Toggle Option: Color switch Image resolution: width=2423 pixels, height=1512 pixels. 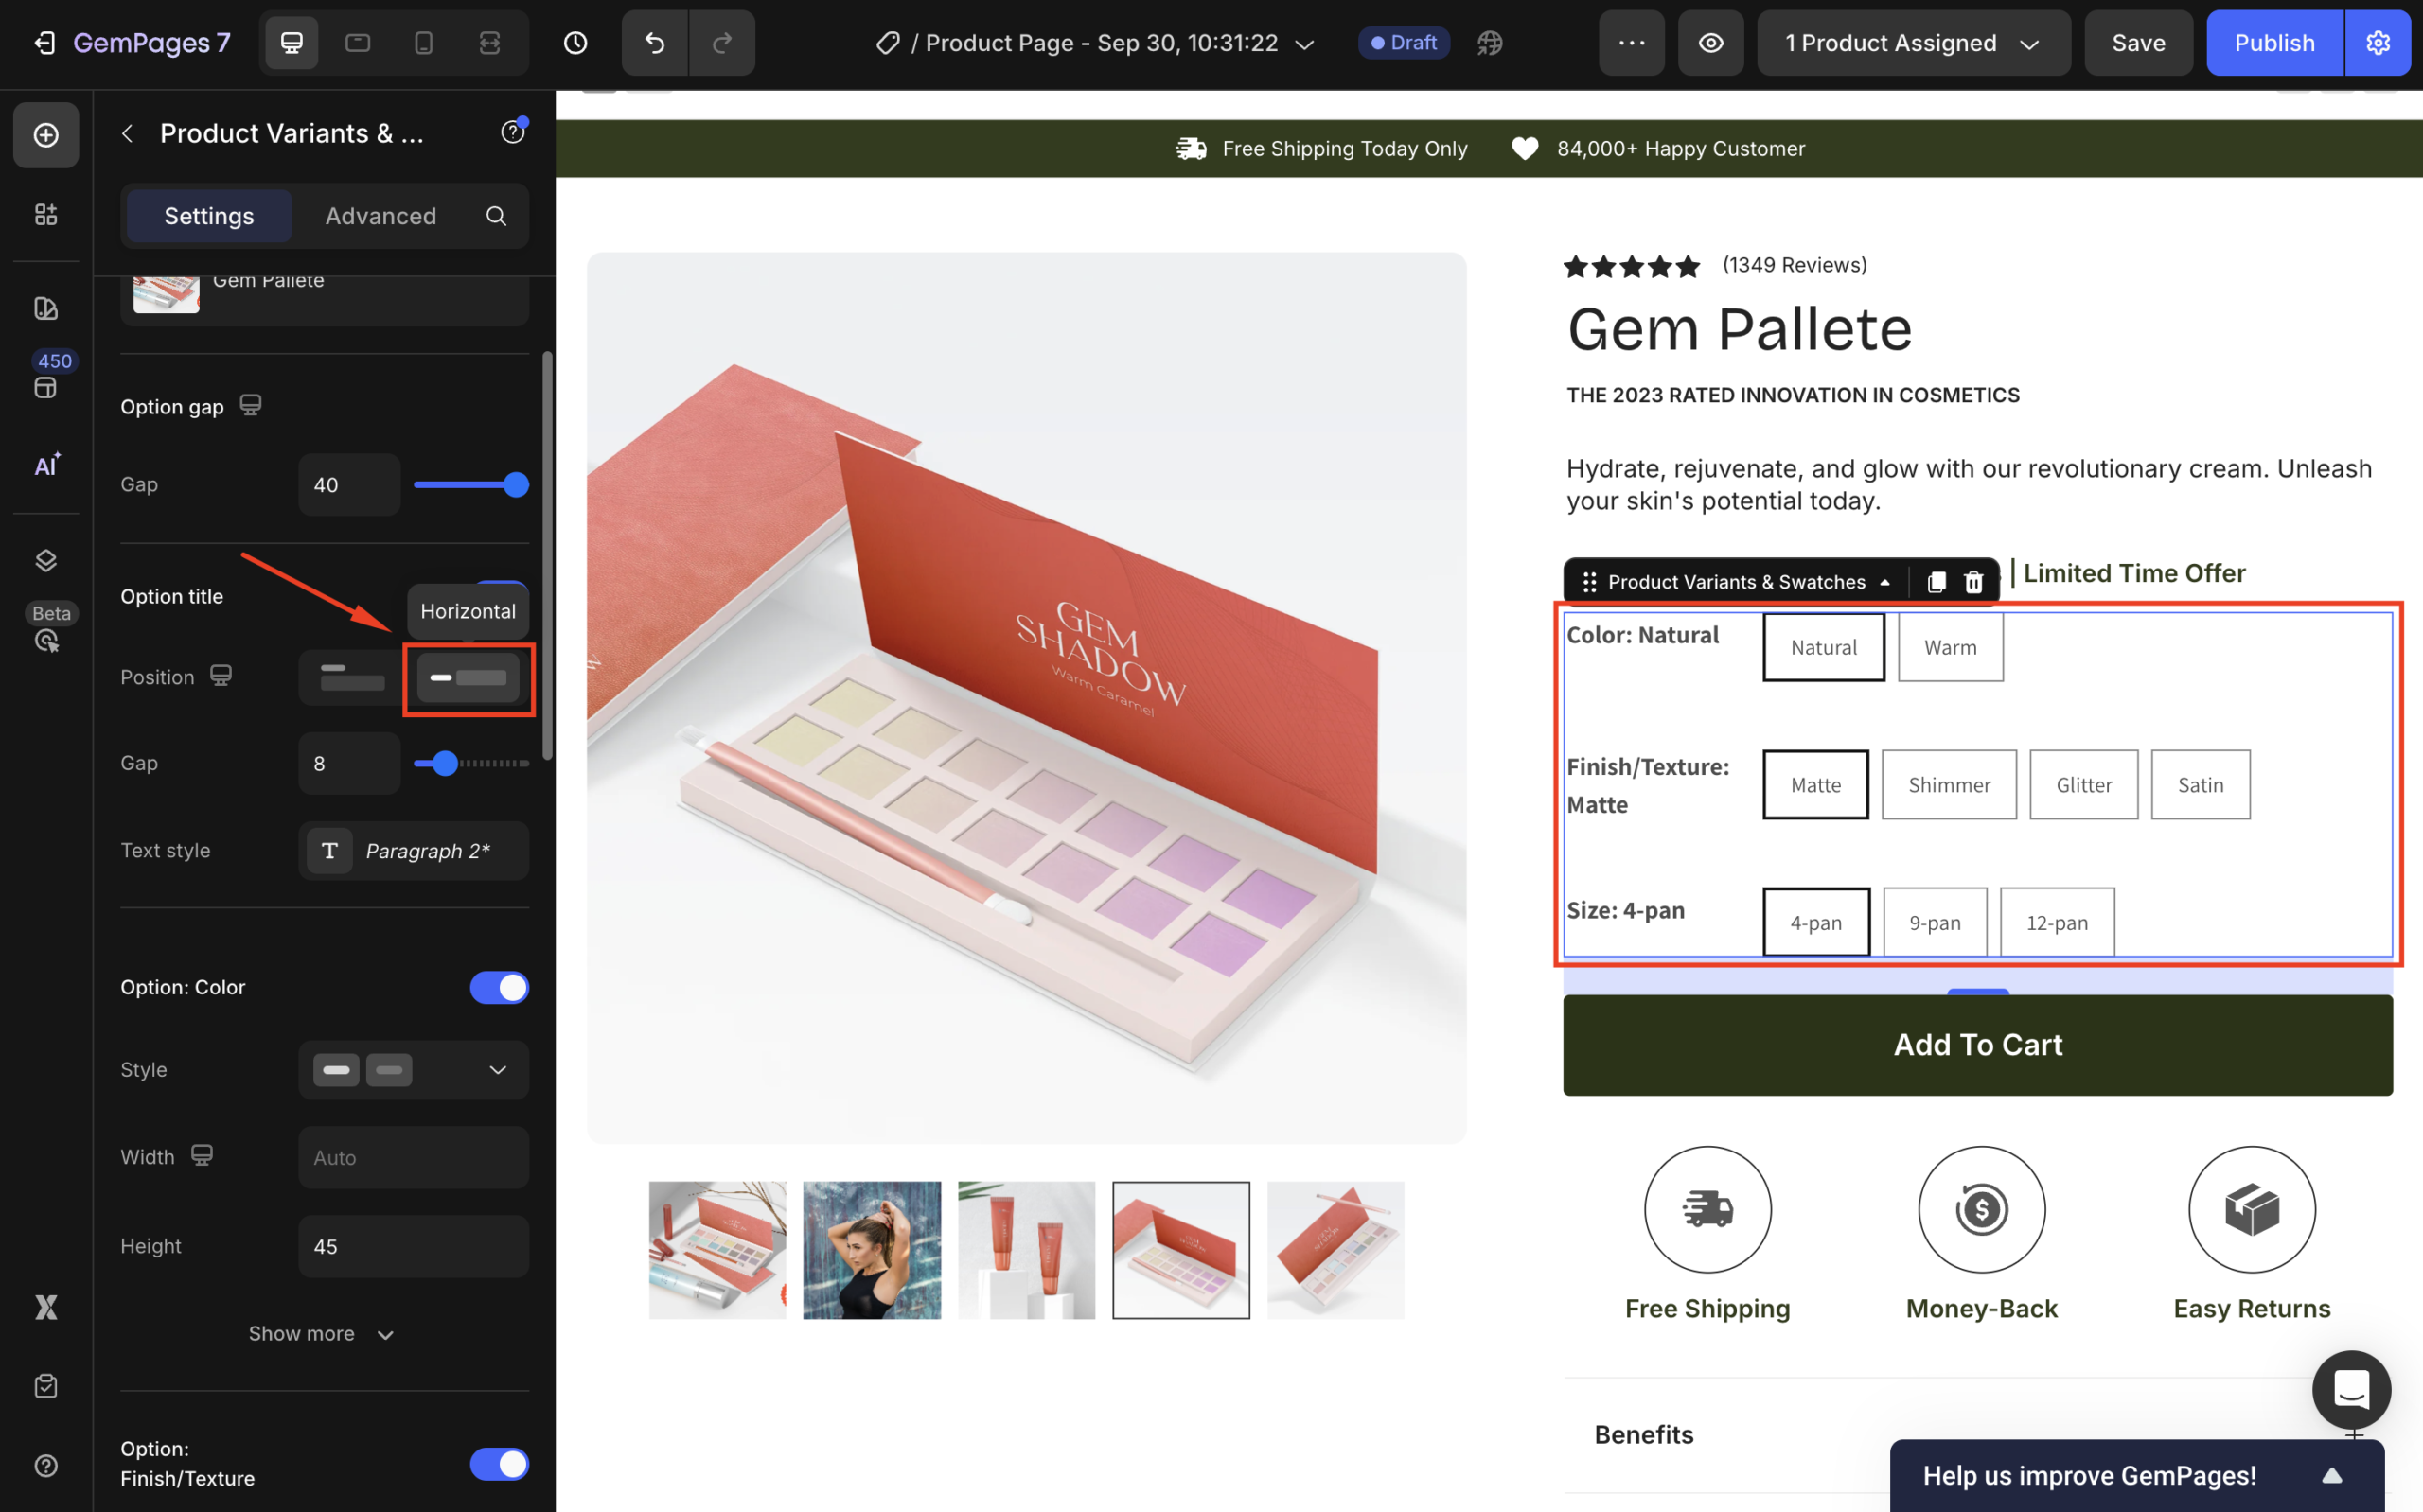click(499, 987)
